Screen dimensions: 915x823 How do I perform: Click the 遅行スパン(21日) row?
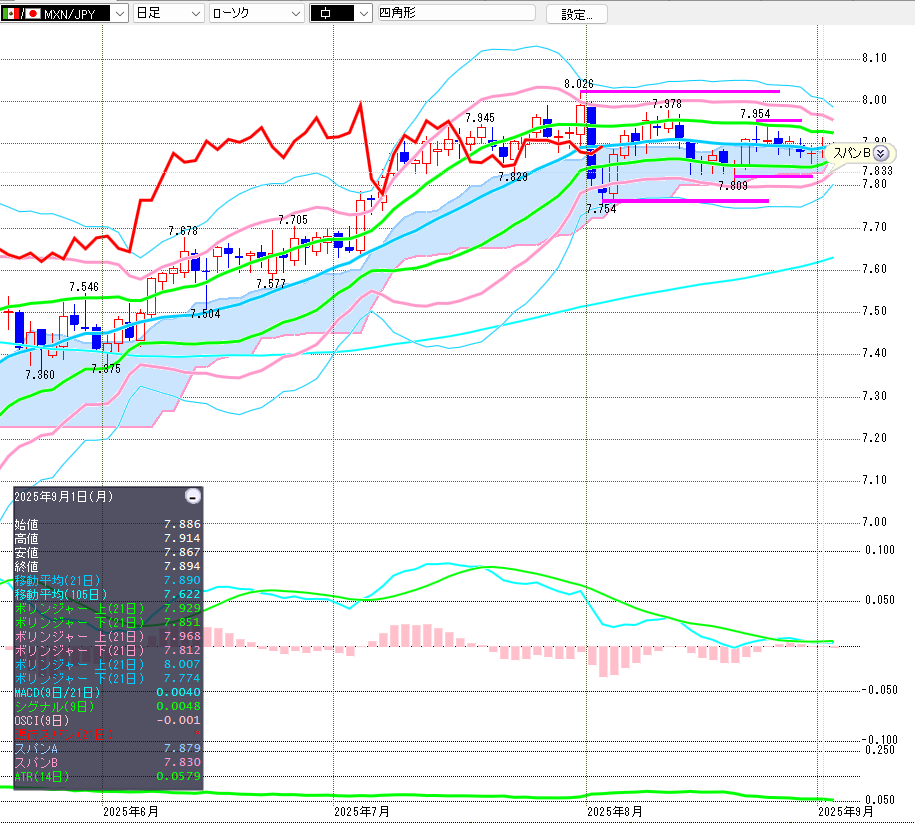point(107,734)
